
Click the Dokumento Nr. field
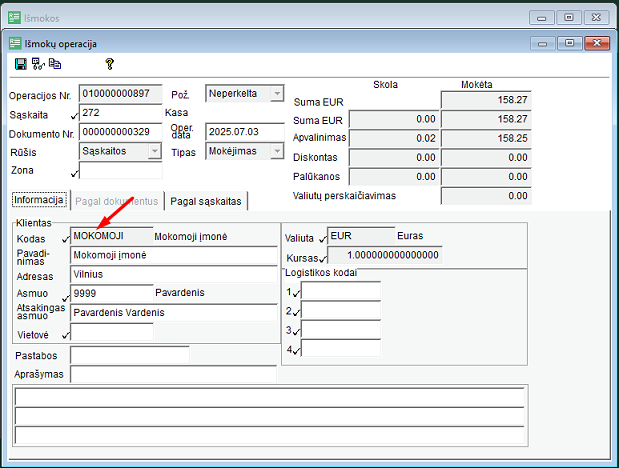pyautogui.click(x=121, y=132)
